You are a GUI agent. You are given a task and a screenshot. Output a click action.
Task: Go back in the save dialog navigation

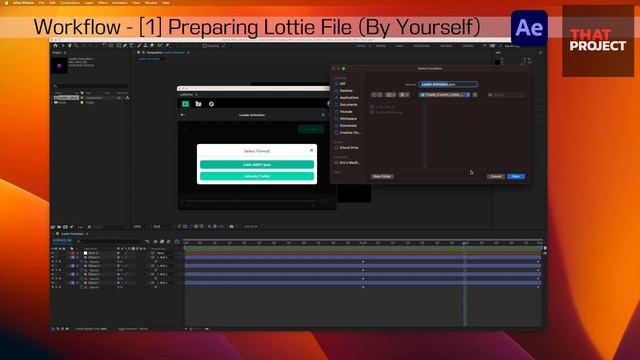tap(374, 95)
